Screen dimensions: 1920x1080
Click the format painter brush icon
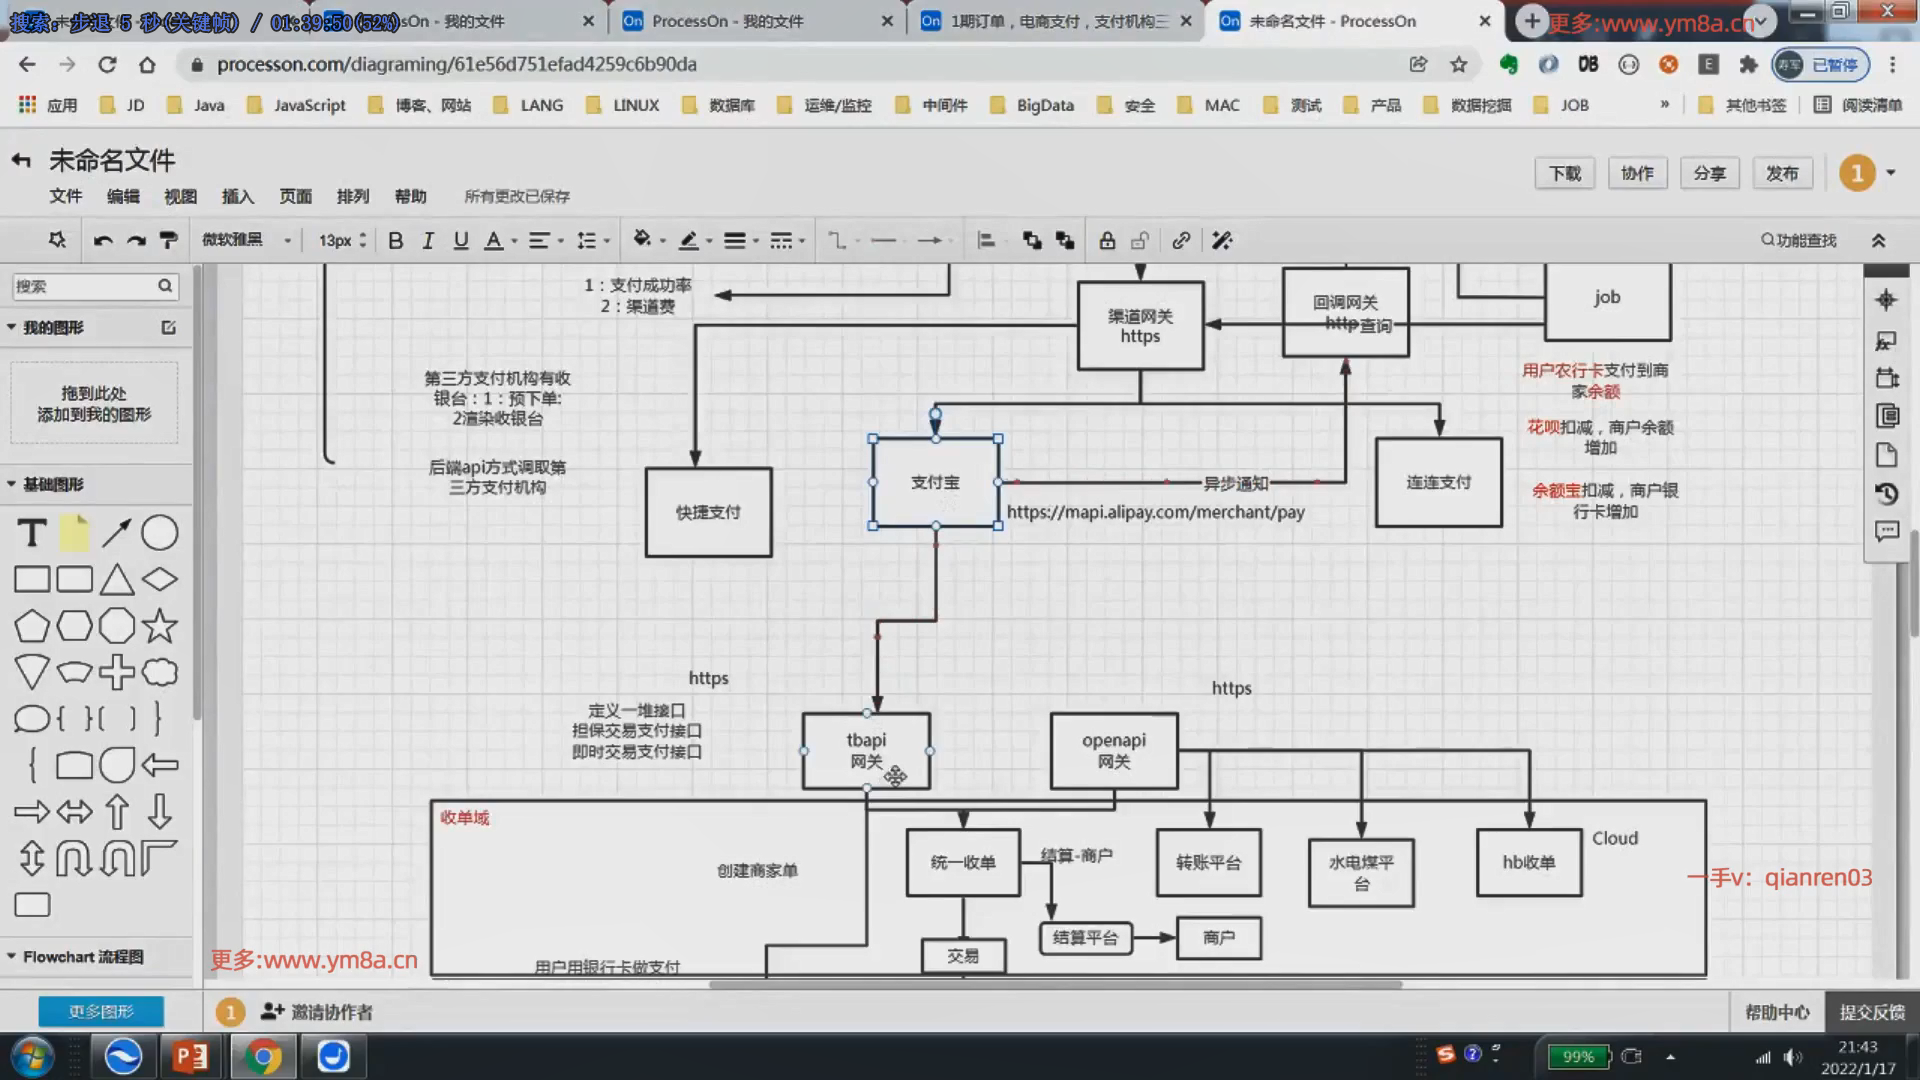pyautogui.click(x=169, y=240)
